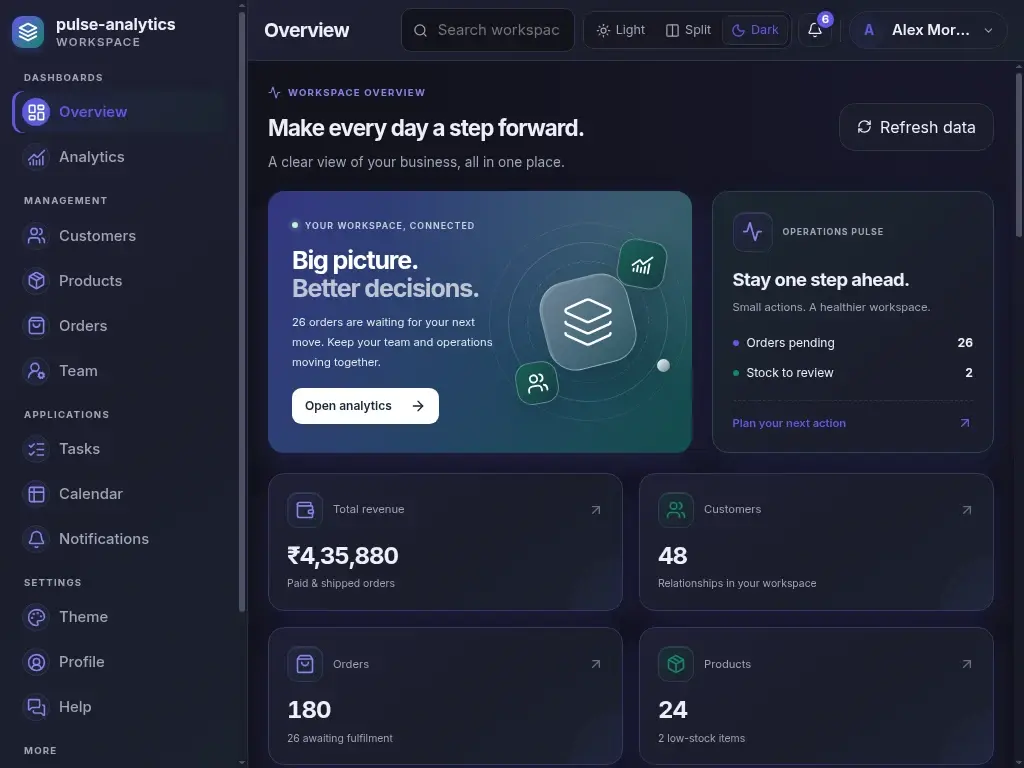Click the Products box icon in sidebar

coord(37,281)
